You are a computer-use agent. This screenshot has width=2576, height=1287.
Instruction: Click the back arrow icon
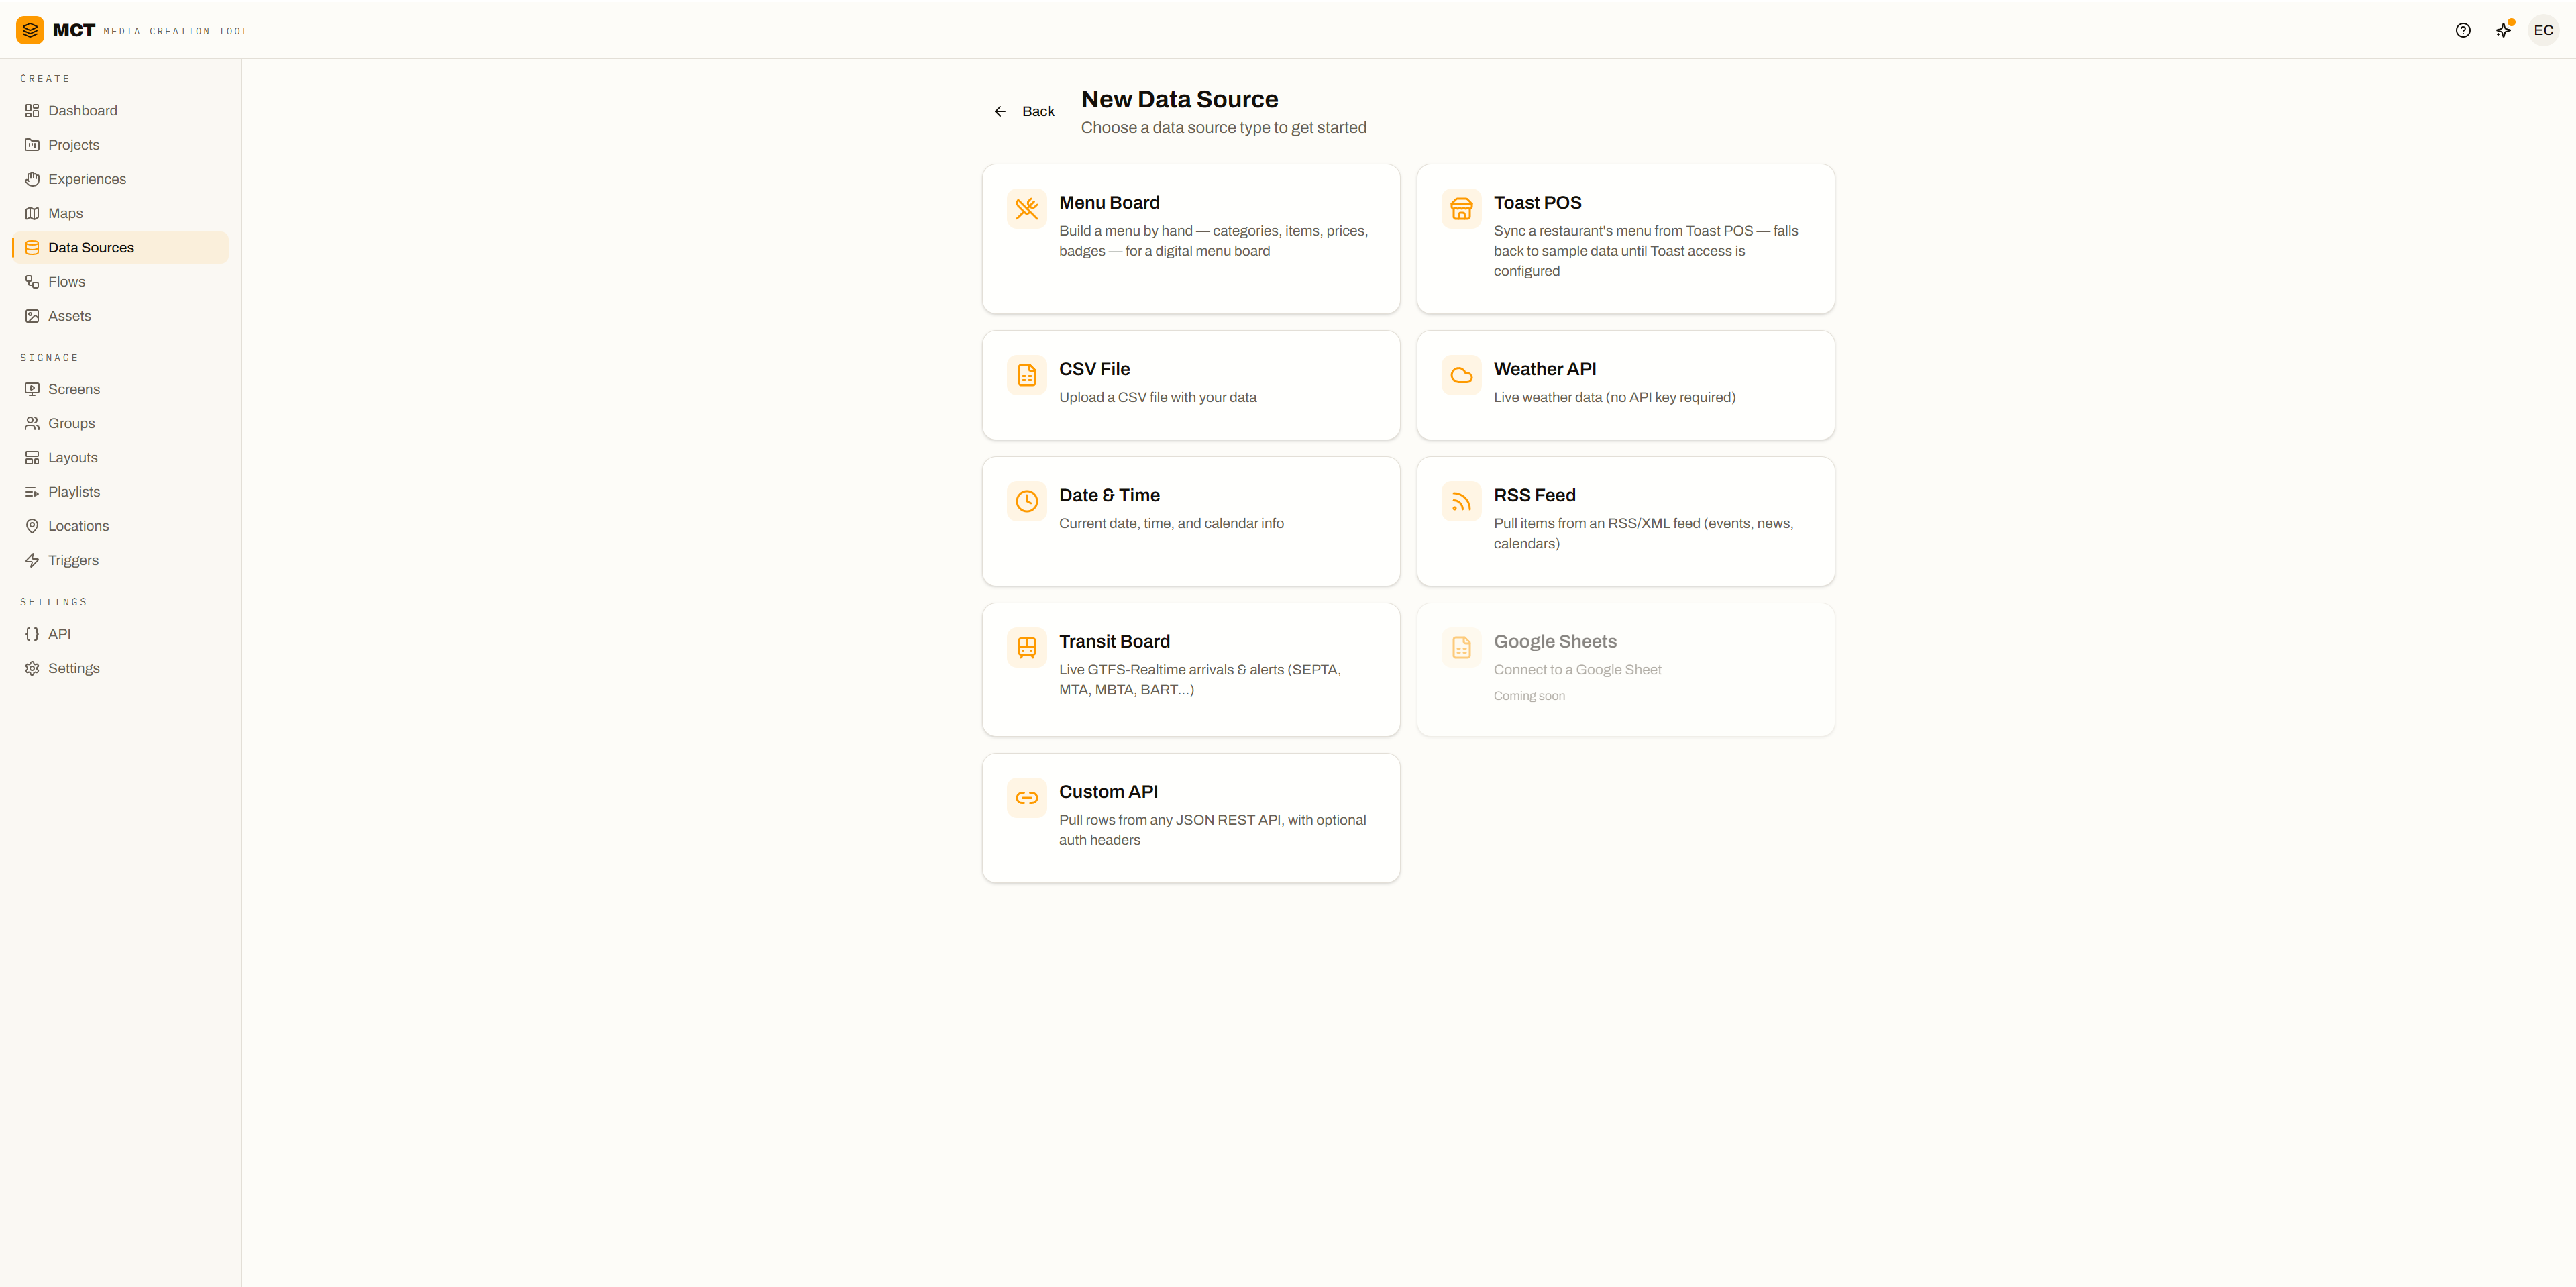click(1000, 111)
